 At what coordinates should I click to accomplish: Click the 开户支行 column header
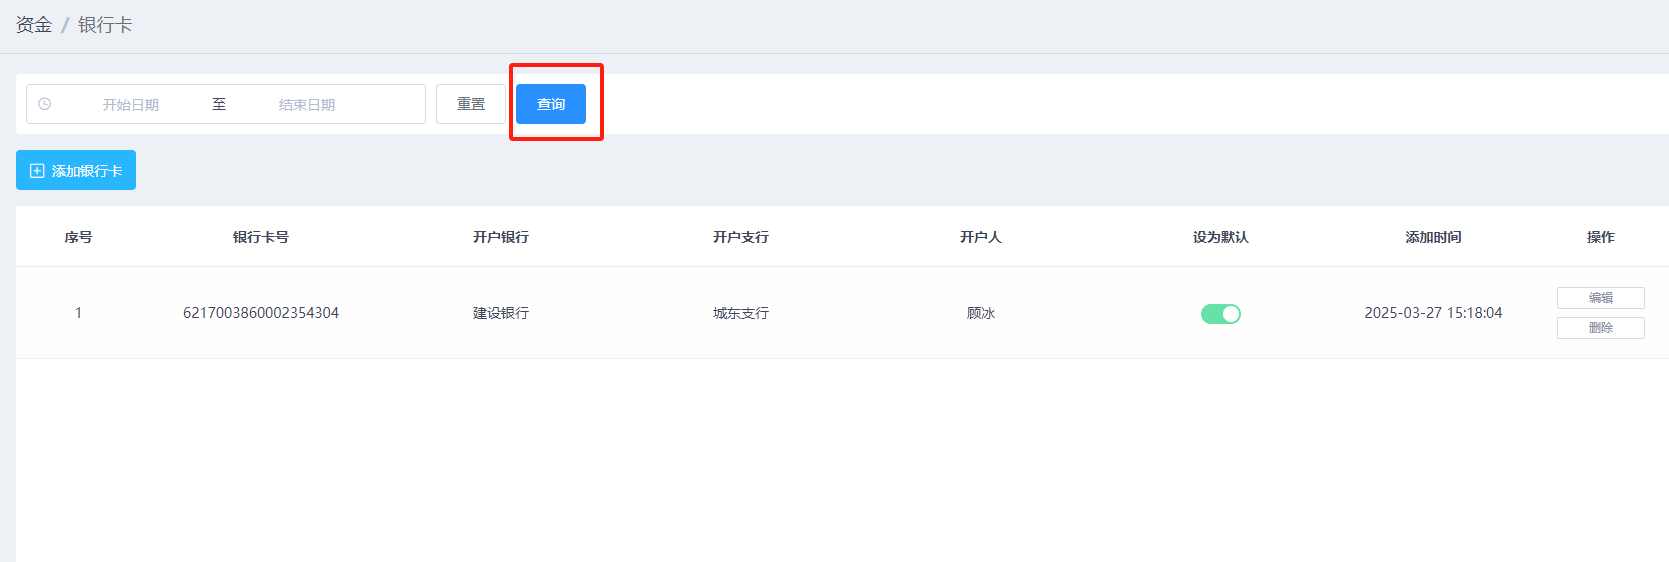[741, 237]
